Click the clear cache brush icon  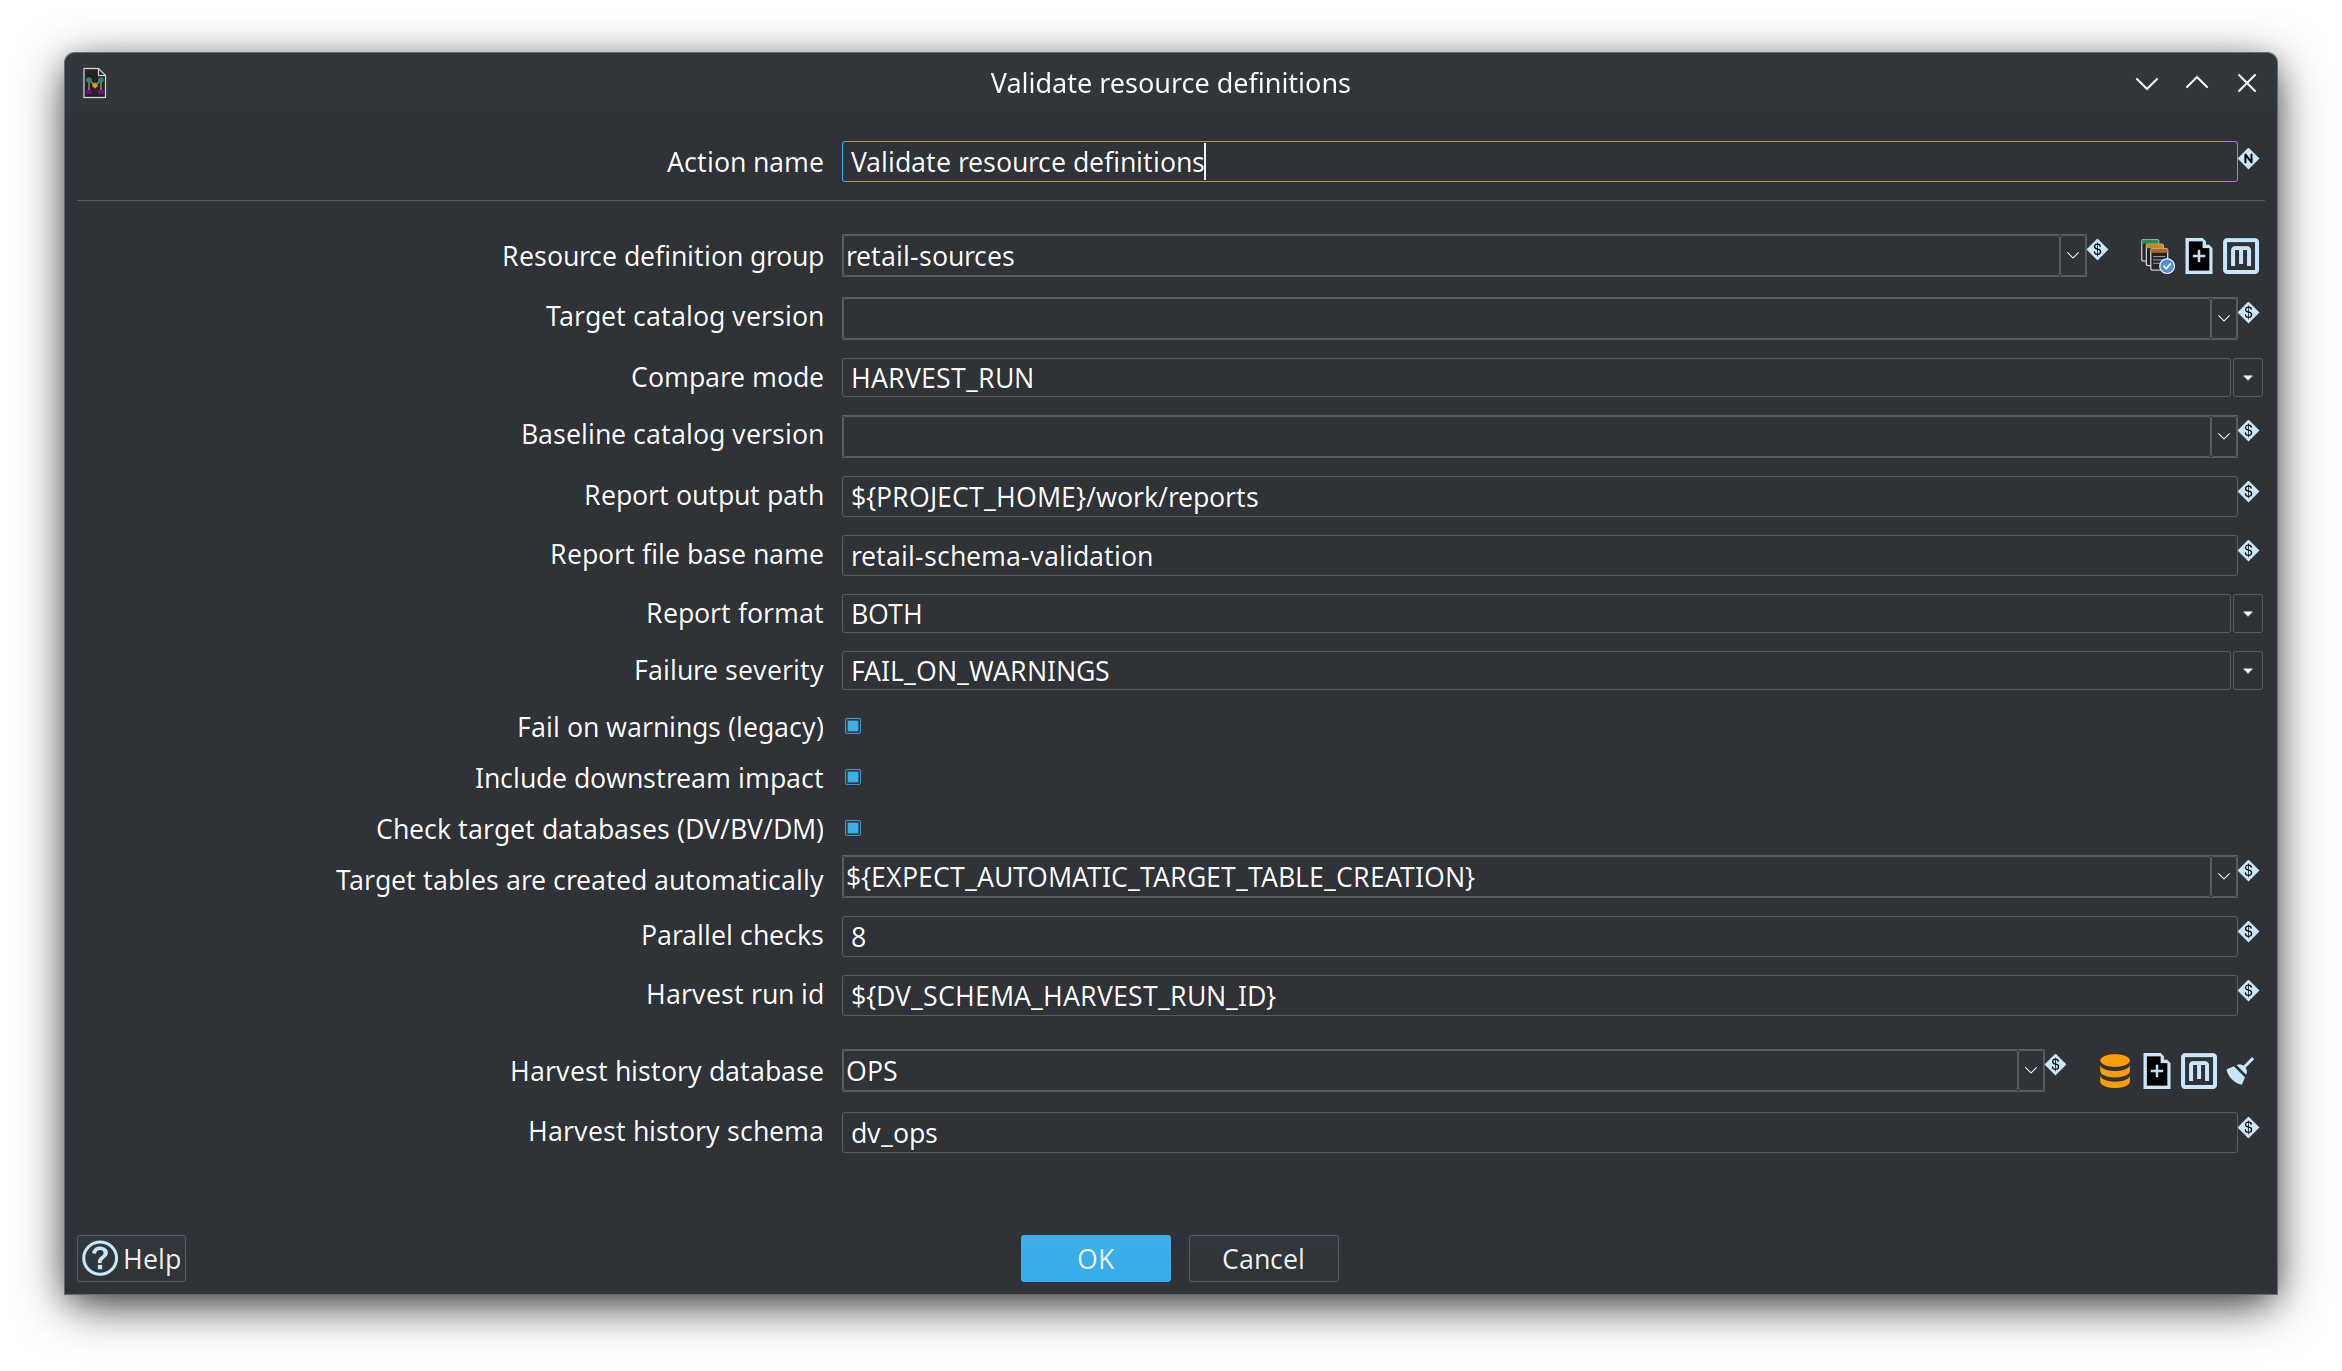point(2240,1071)
